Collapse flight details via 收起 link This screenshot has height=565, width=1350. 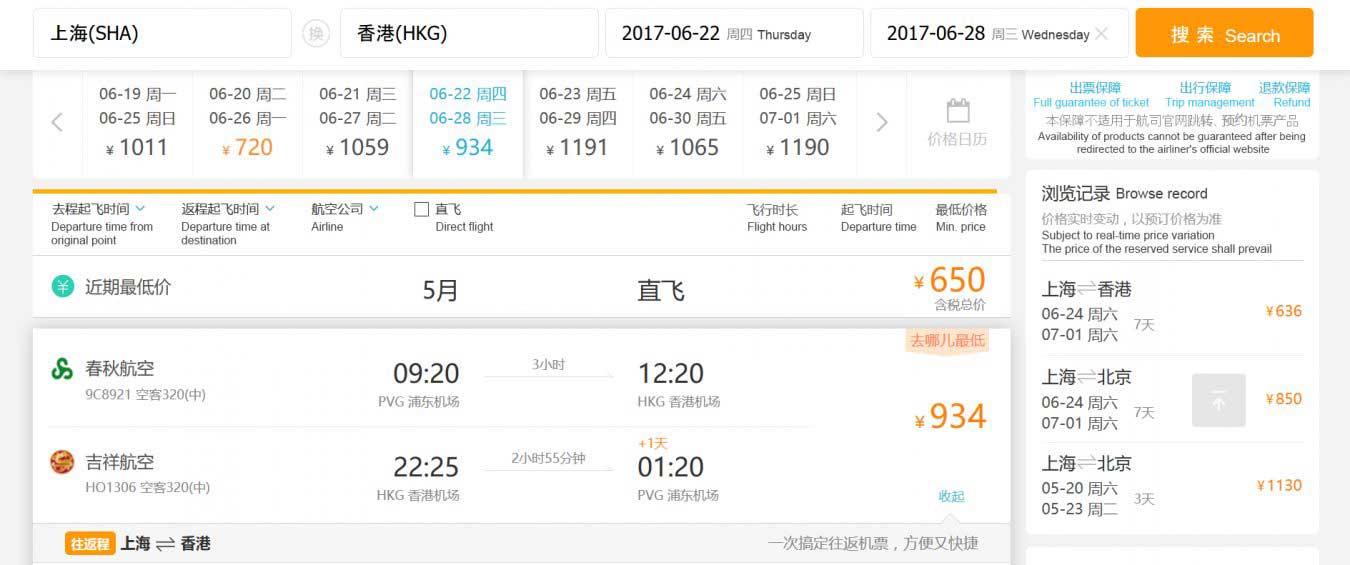951,496
